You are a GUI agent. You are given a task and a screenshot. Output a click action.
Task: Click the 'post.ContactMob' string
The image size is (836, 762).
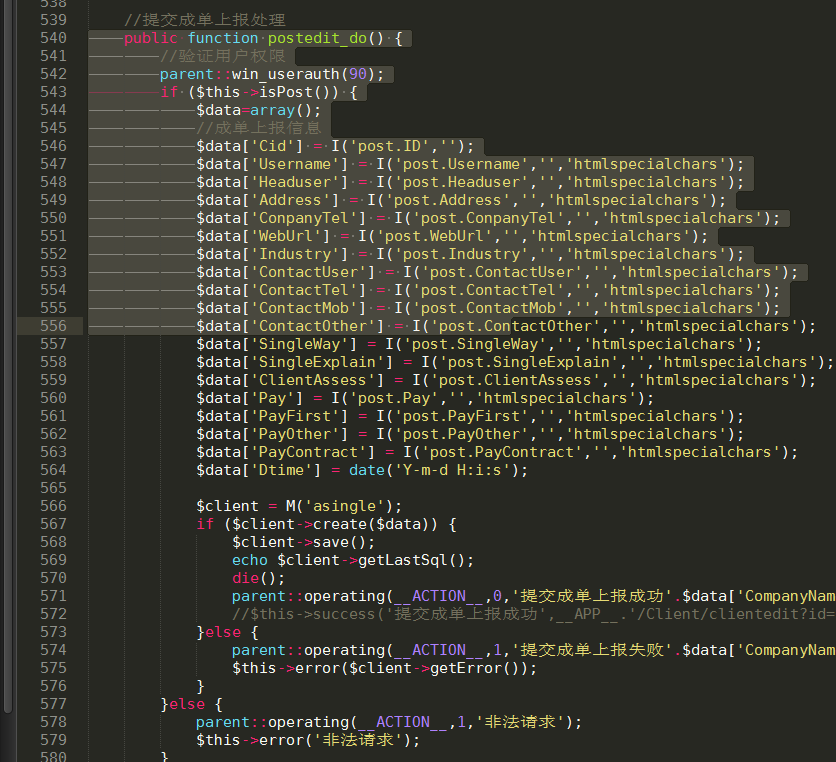(488, 308)
